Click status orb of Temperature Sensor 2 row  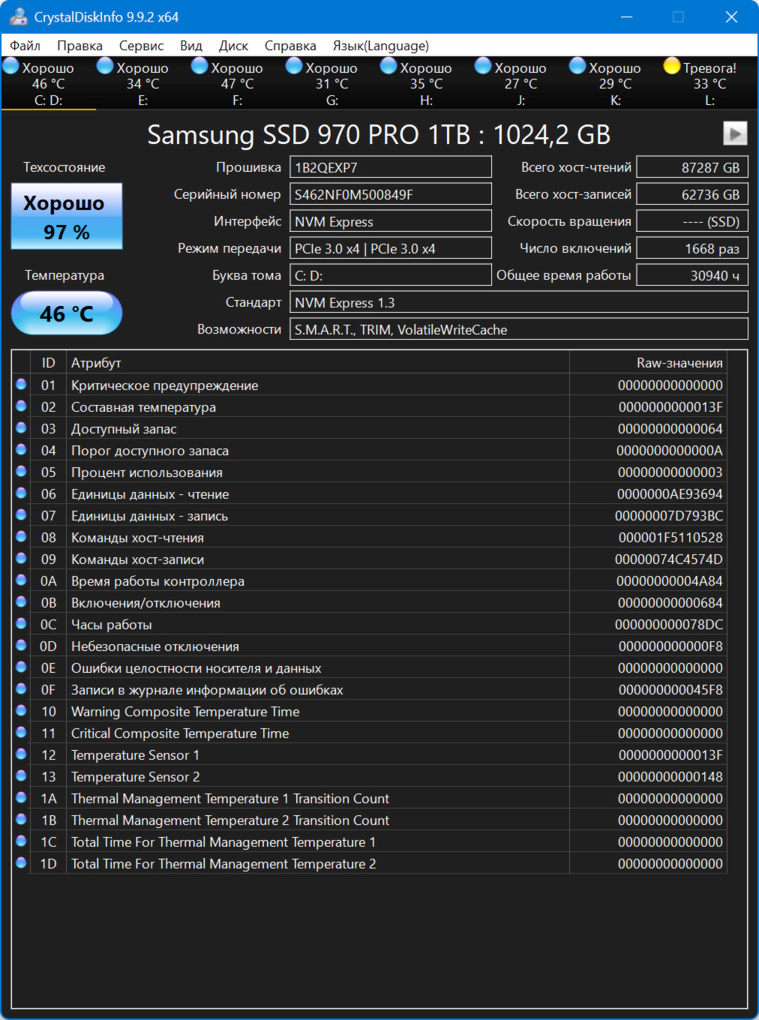21,776
